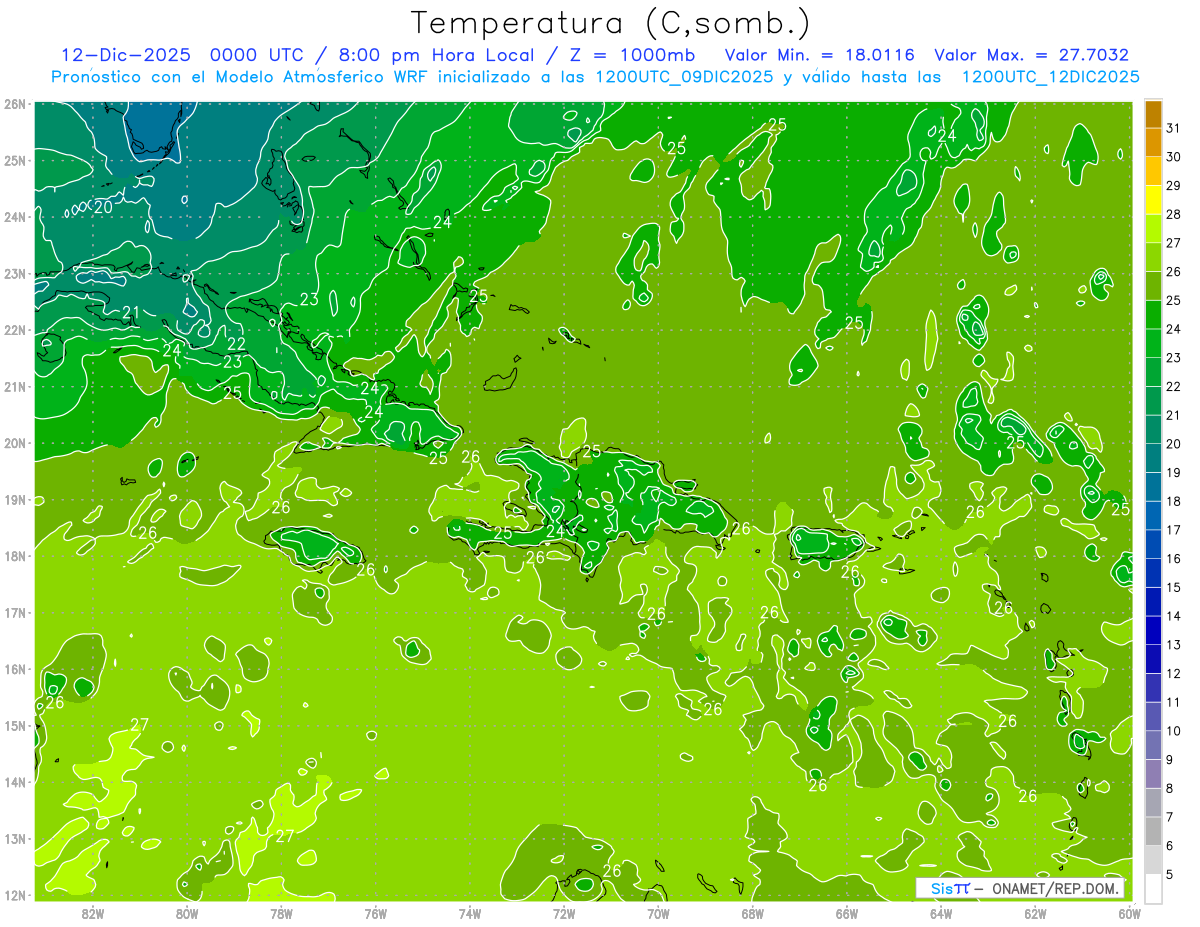The image size is (1200, 927).
Task: Click latitude label "22N" on left axis
Action: [15, 330]
